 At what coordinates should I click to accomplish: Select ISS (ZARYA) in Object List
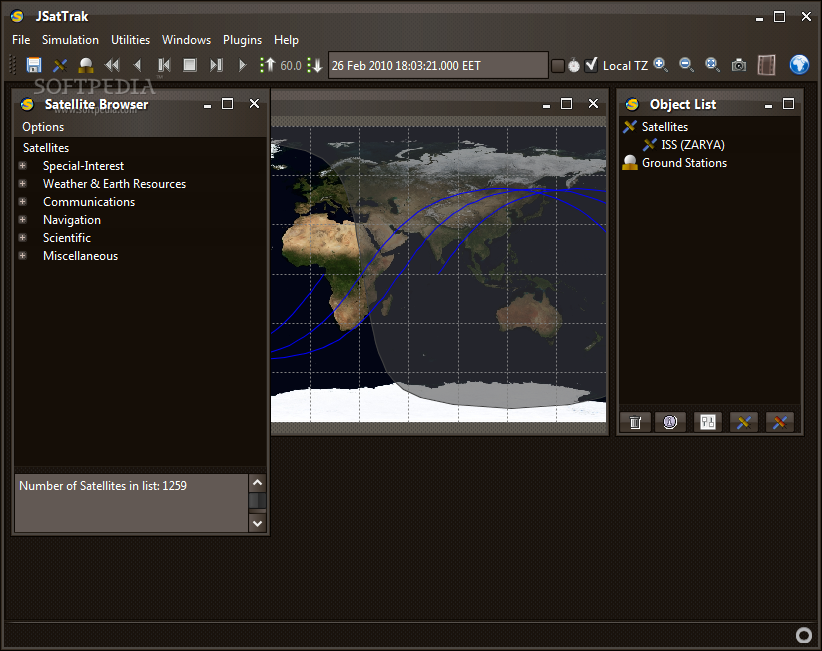(693, 145)
